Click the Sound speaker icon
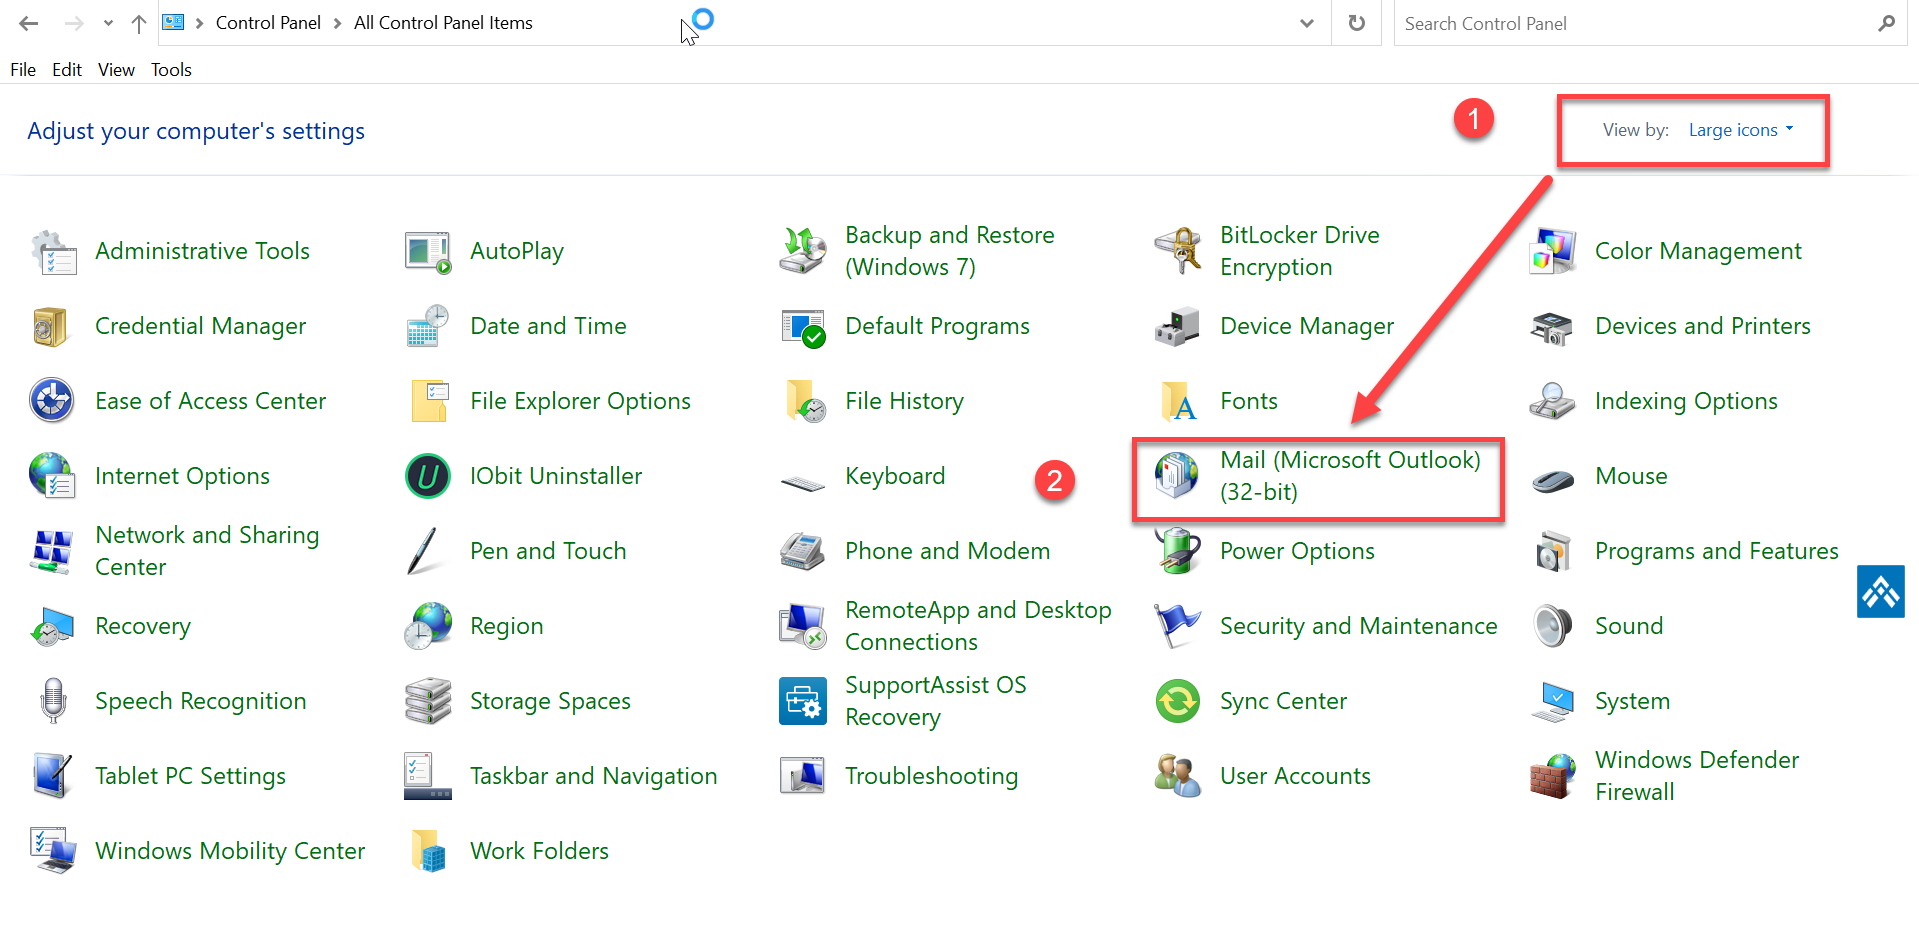 [x=1553, y=626]
